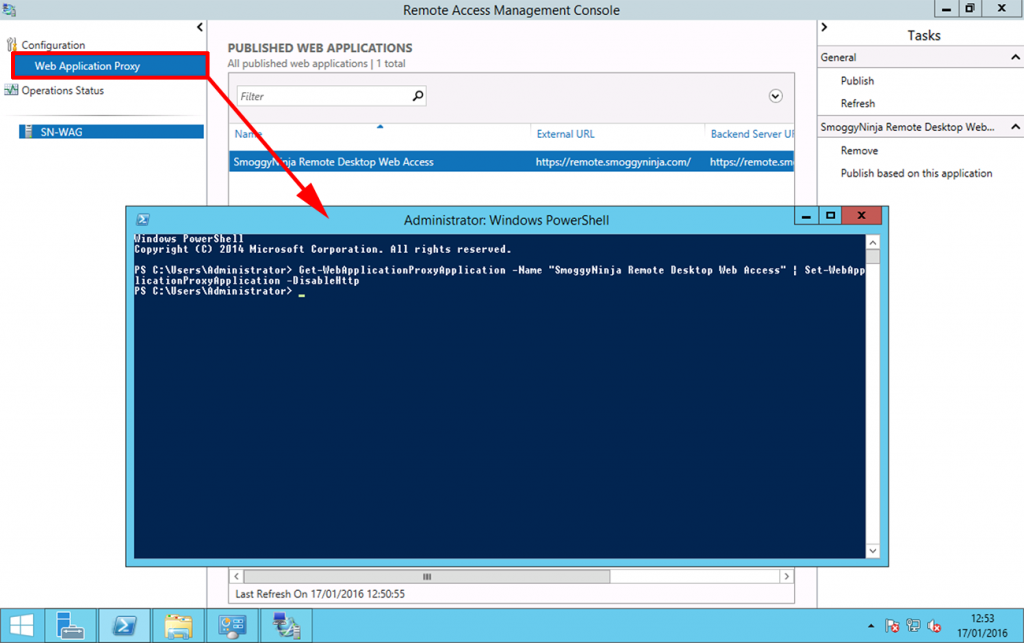Minimize the PowerShell window
Viewport: 1024px width, 643px height.
807,216
